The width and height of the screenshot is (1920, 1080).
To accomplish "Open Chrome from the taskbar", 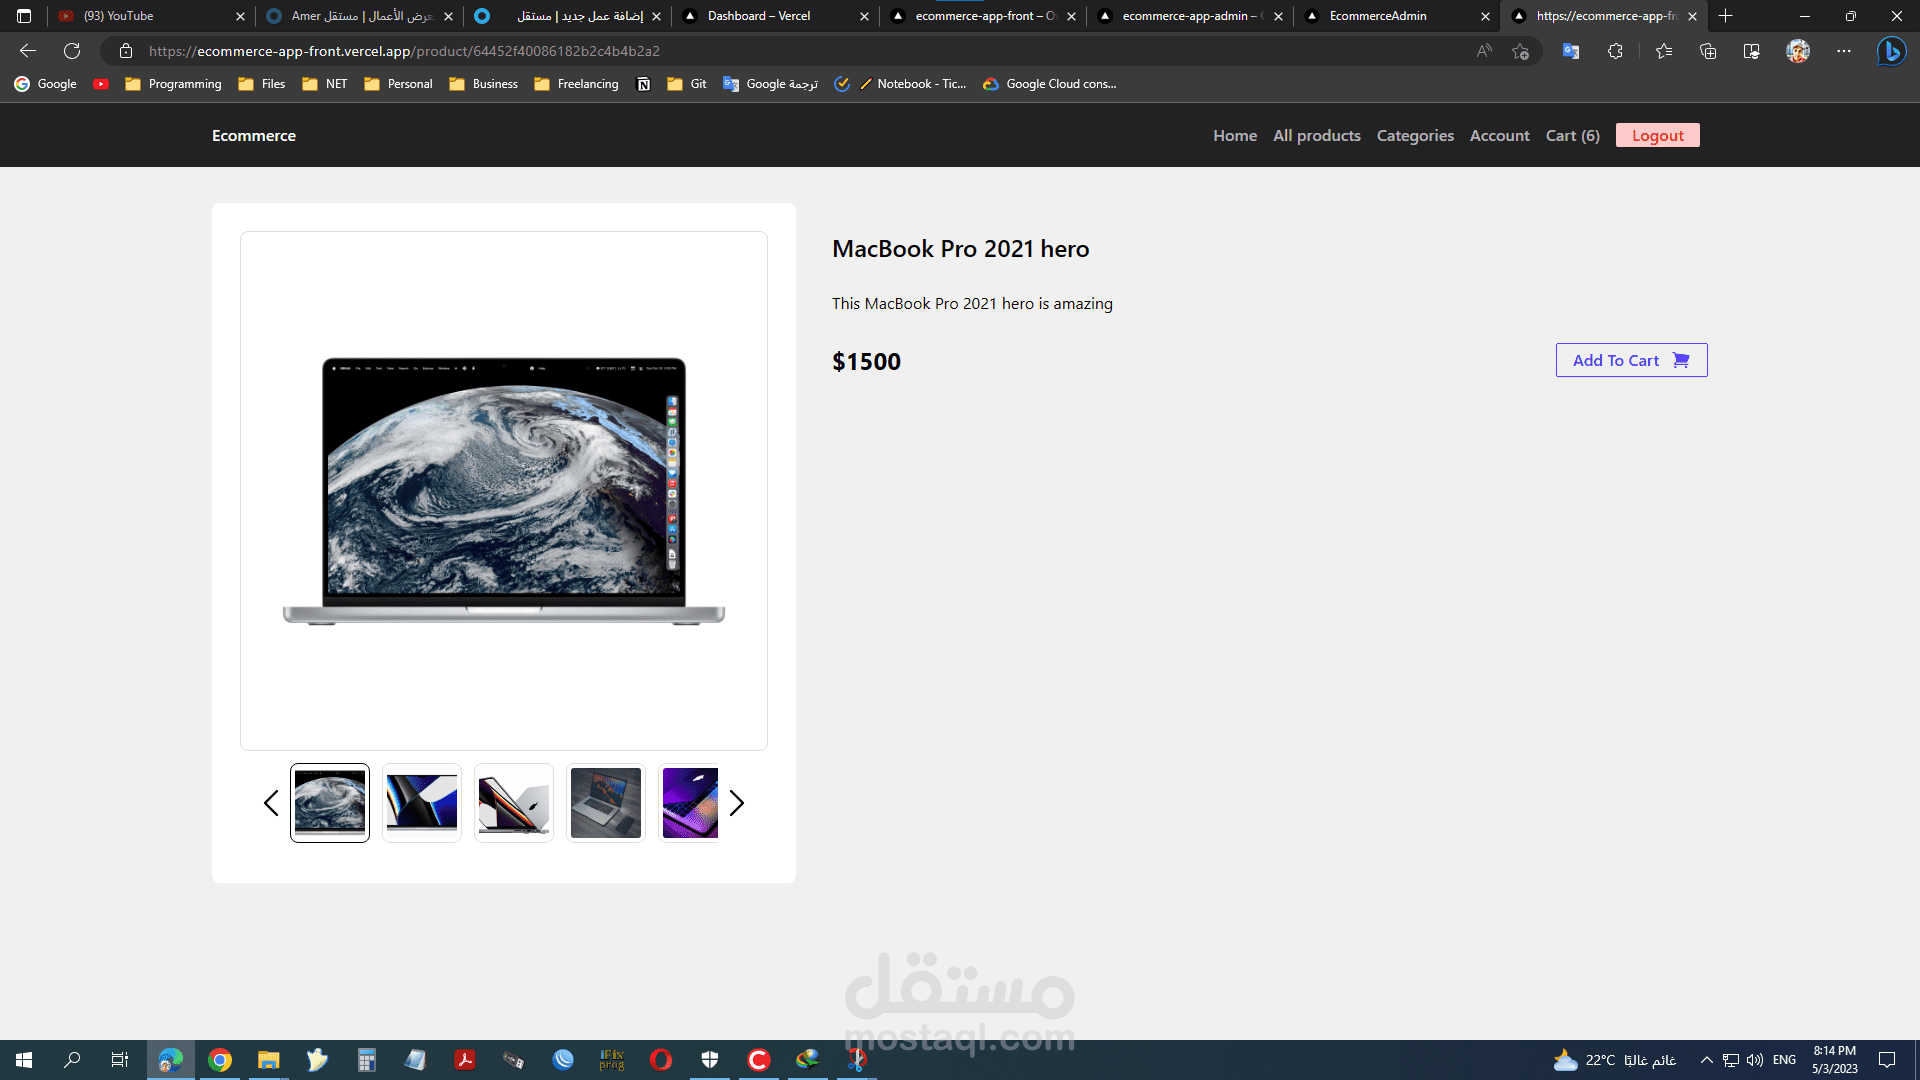I will tap(220, 1060).
